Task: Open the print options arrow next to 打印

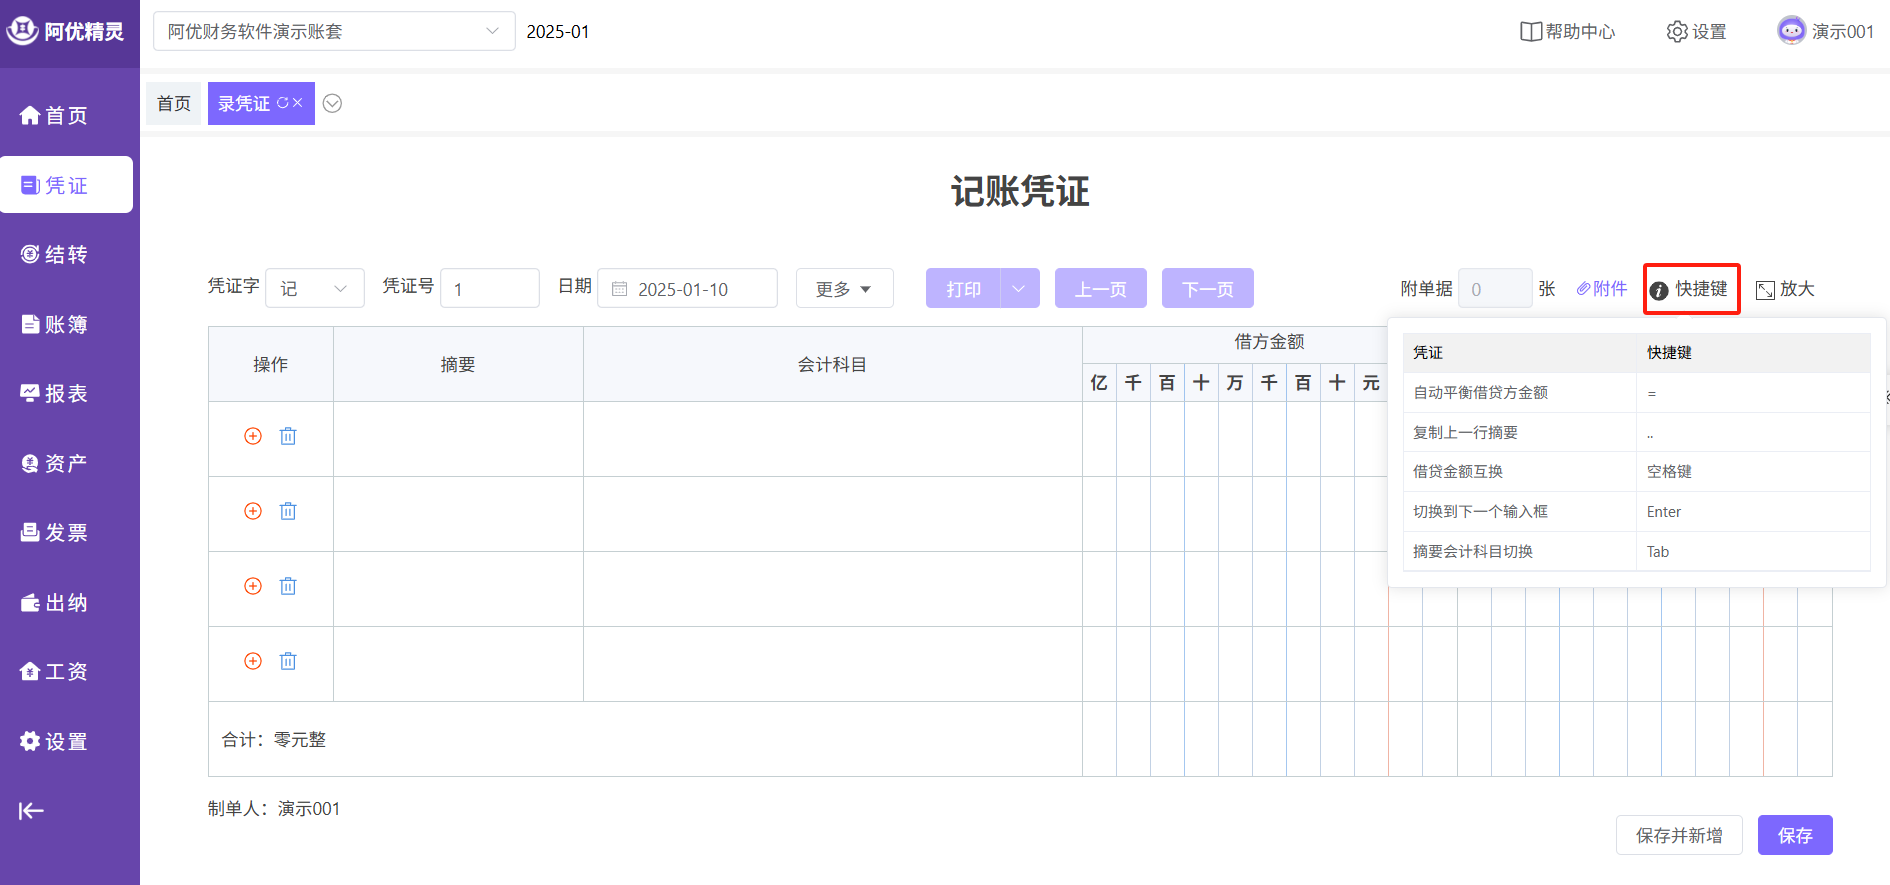Action: (1019, 289)
